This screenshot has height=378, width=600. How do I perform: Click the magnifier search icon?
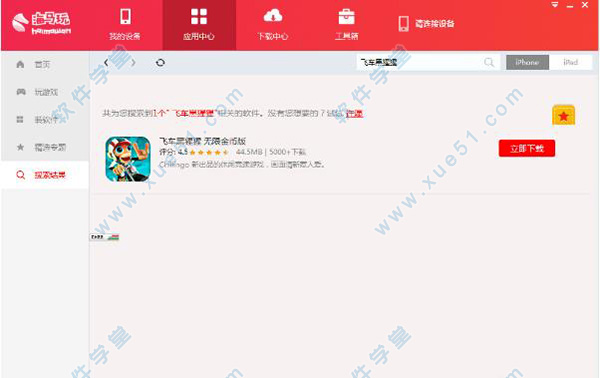[489, 62]
